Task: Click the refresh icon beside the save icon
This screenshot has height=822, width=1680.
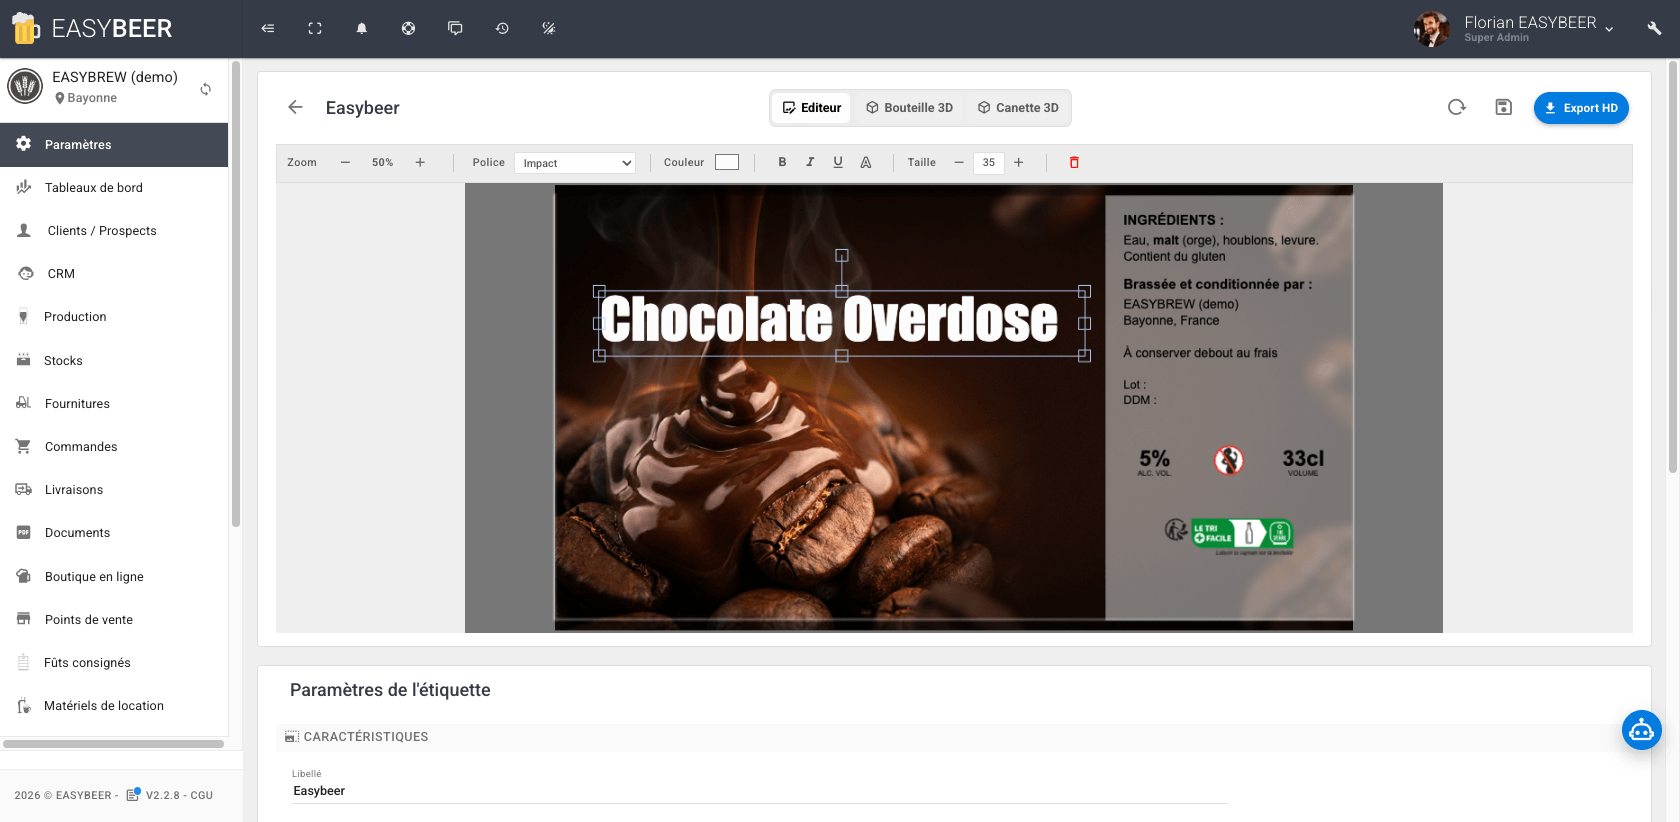Action: click(1456, 107)
